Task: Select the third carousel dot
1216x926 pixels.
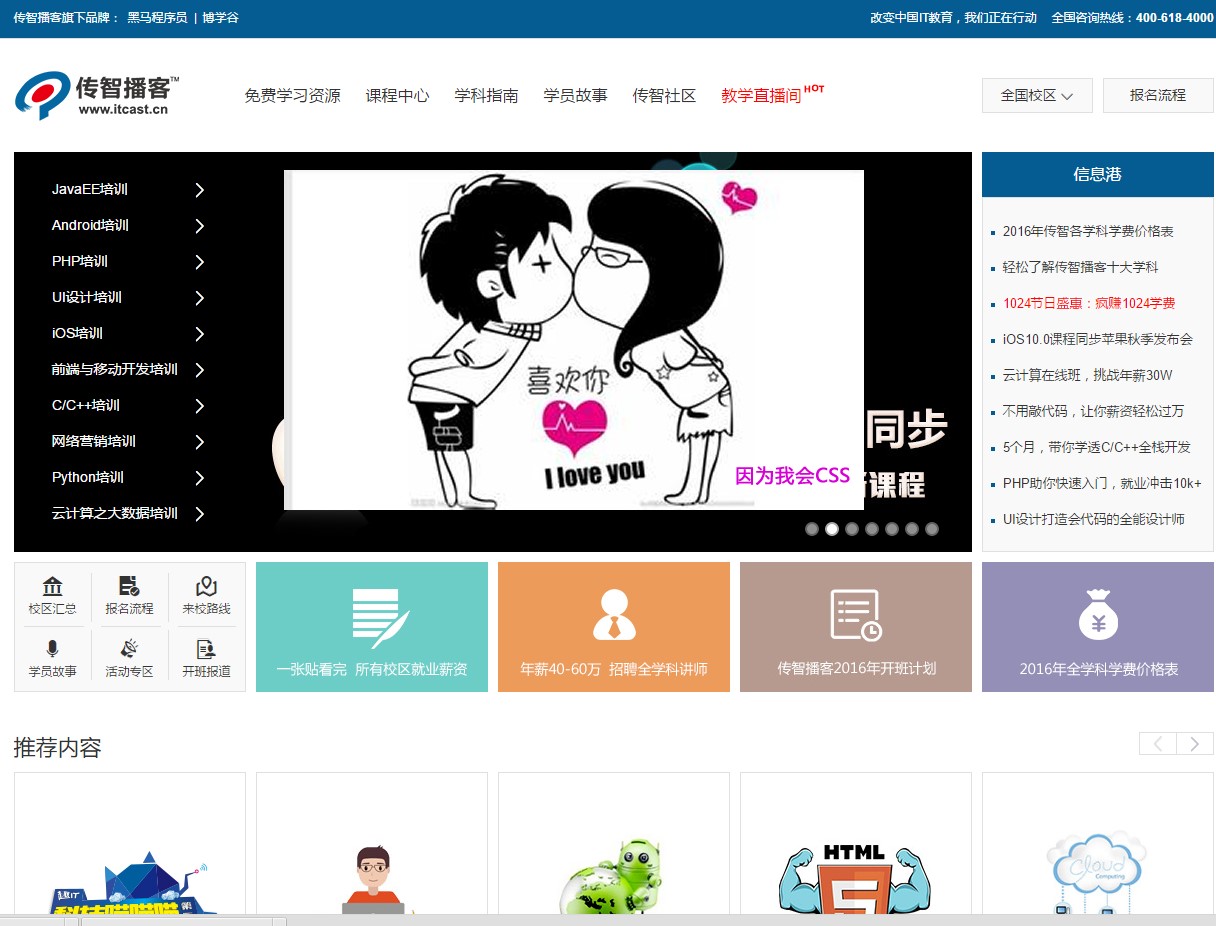Action: (x=852, y=529)
